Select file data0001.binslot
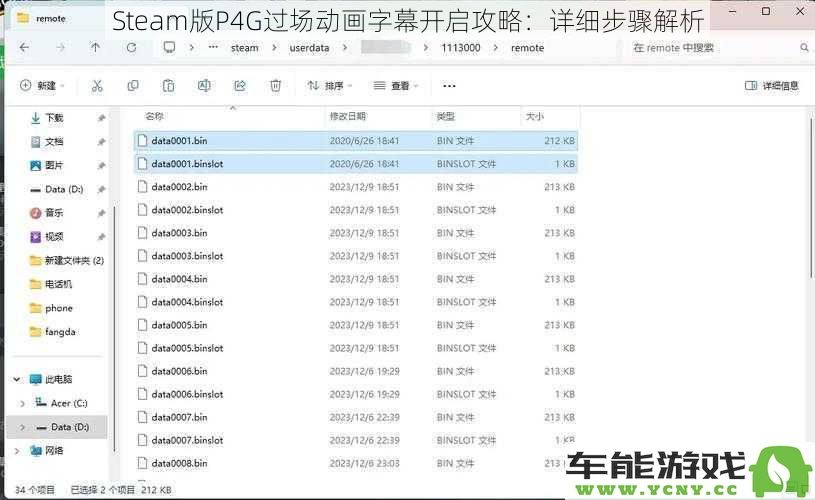The height and width of the screenshot is (500, 815). [356, 164]
